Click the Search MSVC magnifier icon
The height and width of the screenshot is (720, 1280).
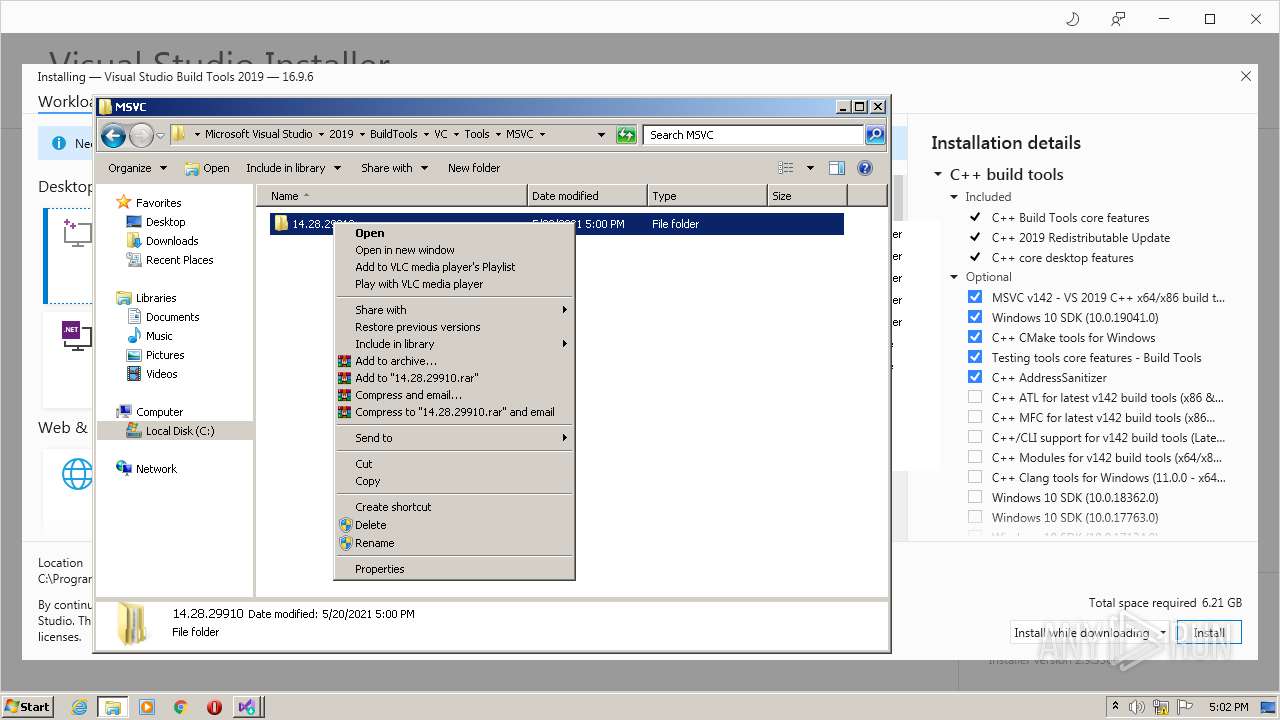coord(875,135)
